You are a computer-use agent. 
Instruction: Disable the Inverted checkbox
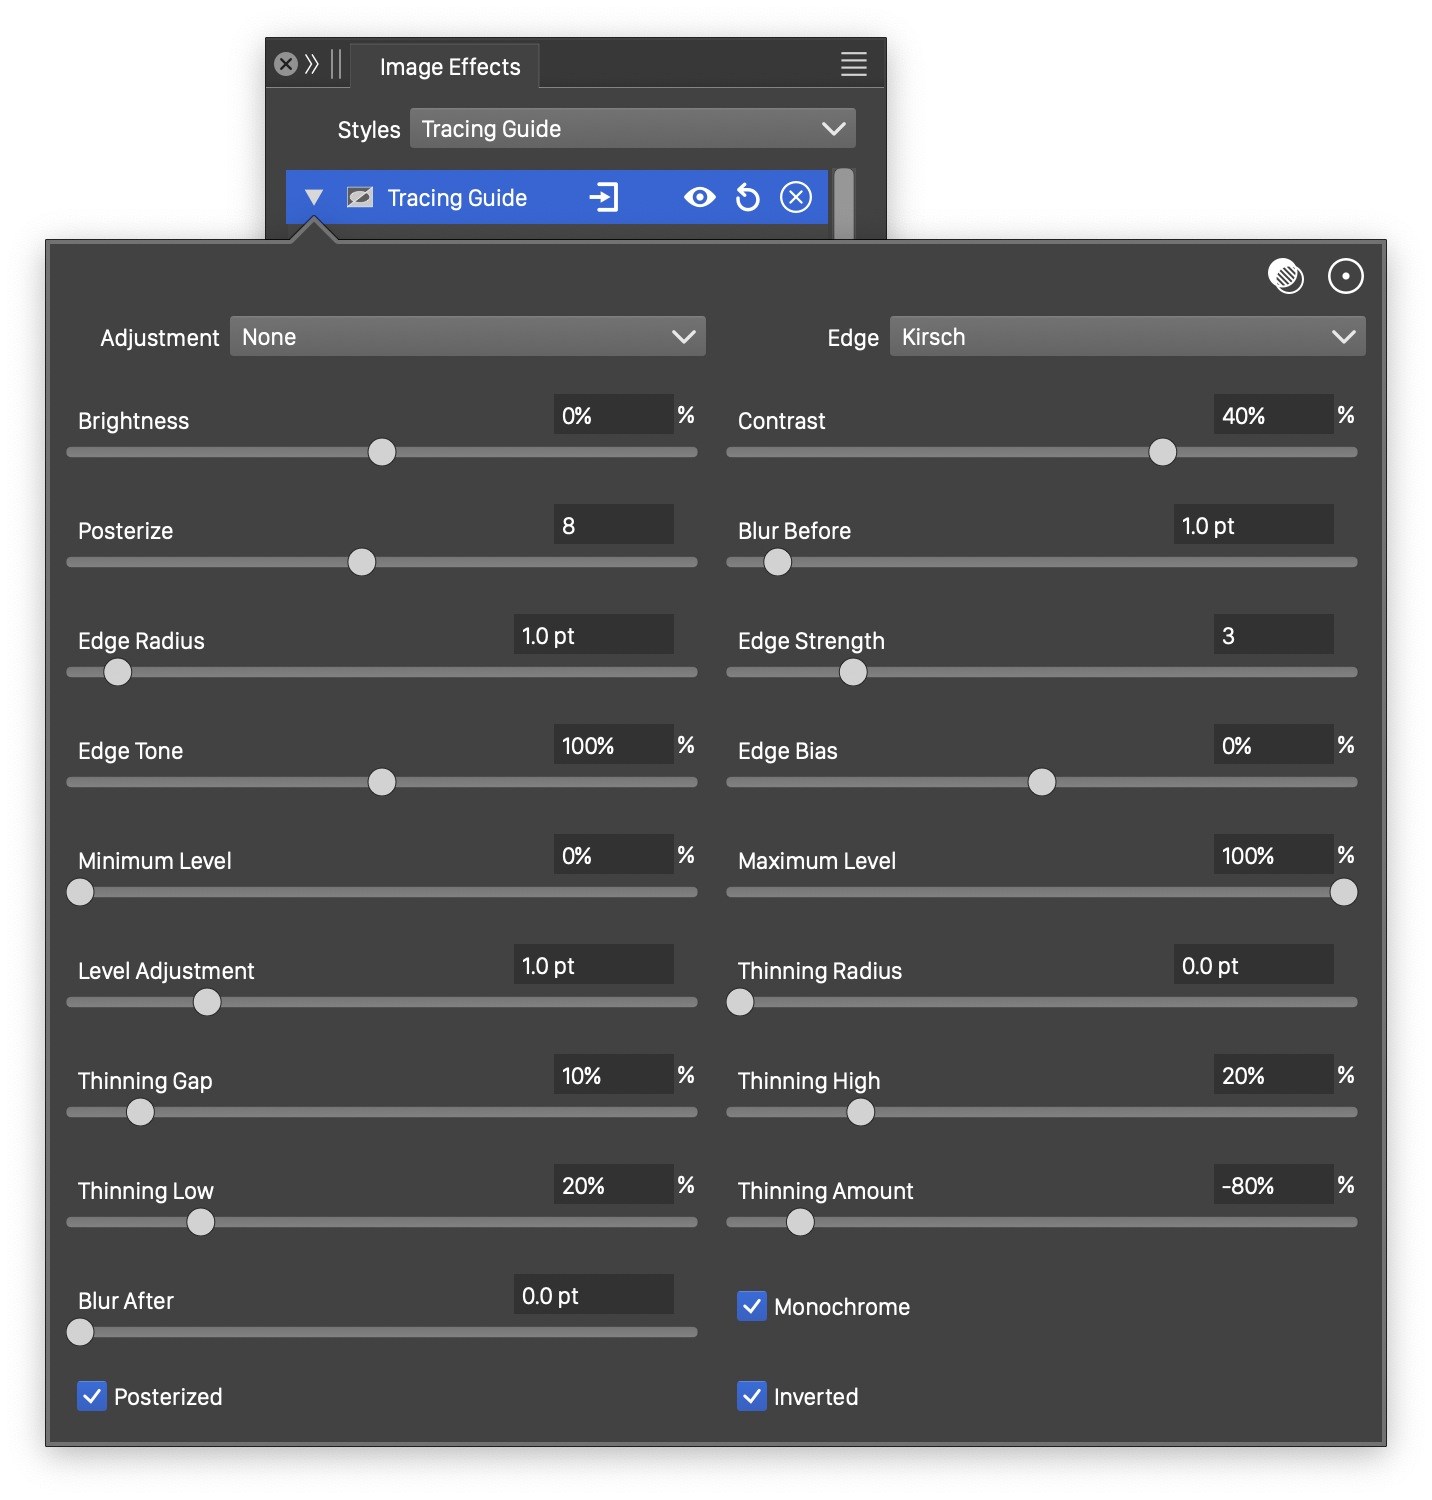[752, 1396]
